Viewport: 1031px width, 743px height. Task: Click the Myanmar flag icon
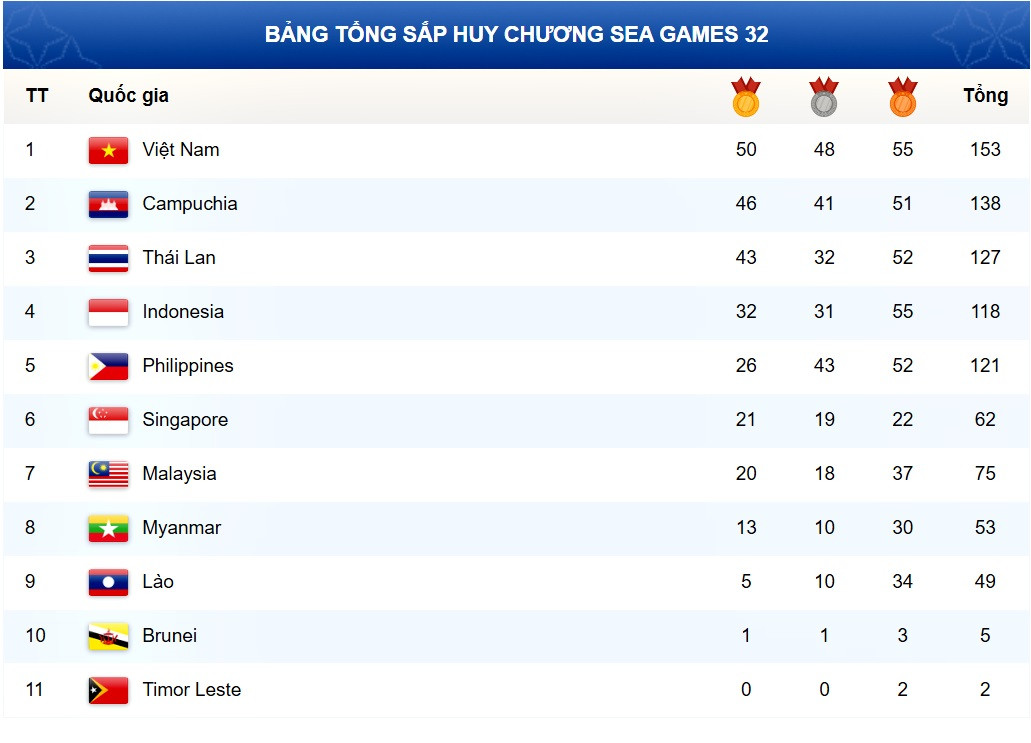[108, 528]
